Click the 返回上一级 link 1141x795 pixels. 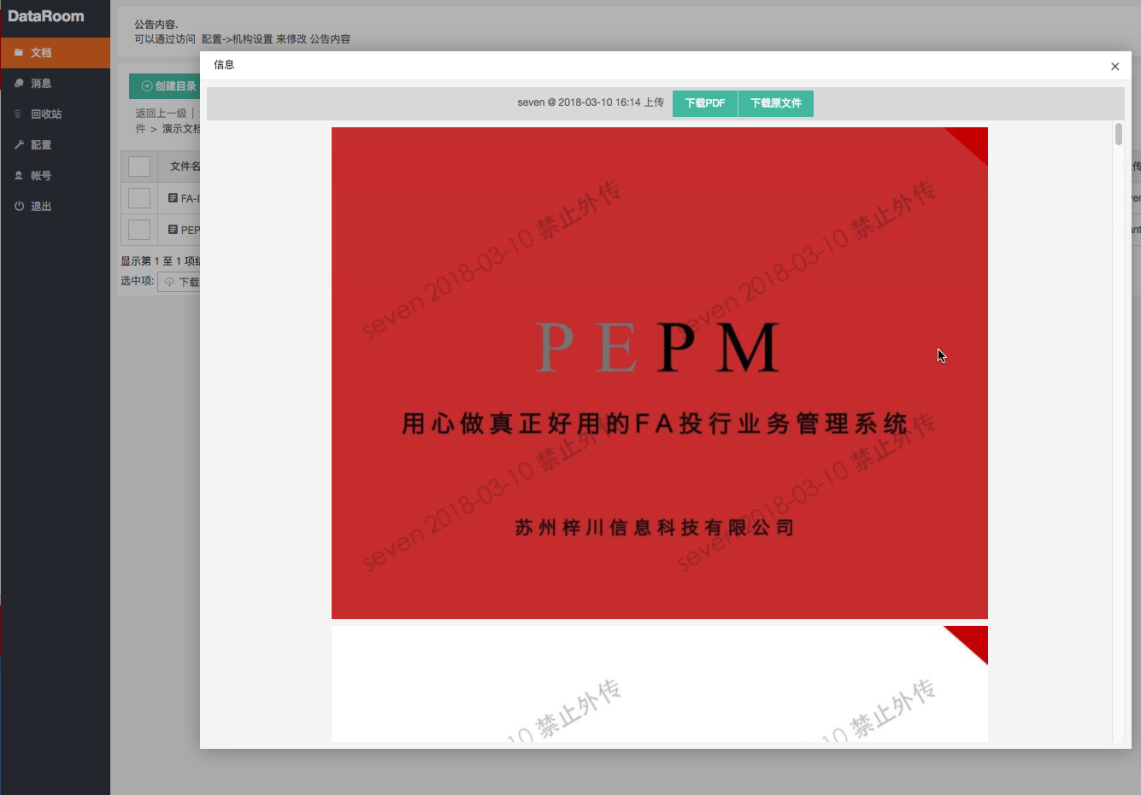click(x=161, y=113)
